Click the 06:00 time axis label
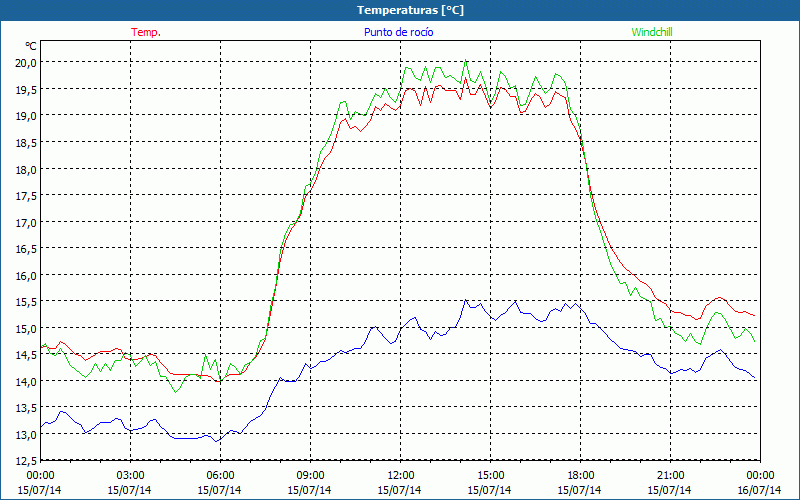Screen dimensions: 800x500 point(220,476)
